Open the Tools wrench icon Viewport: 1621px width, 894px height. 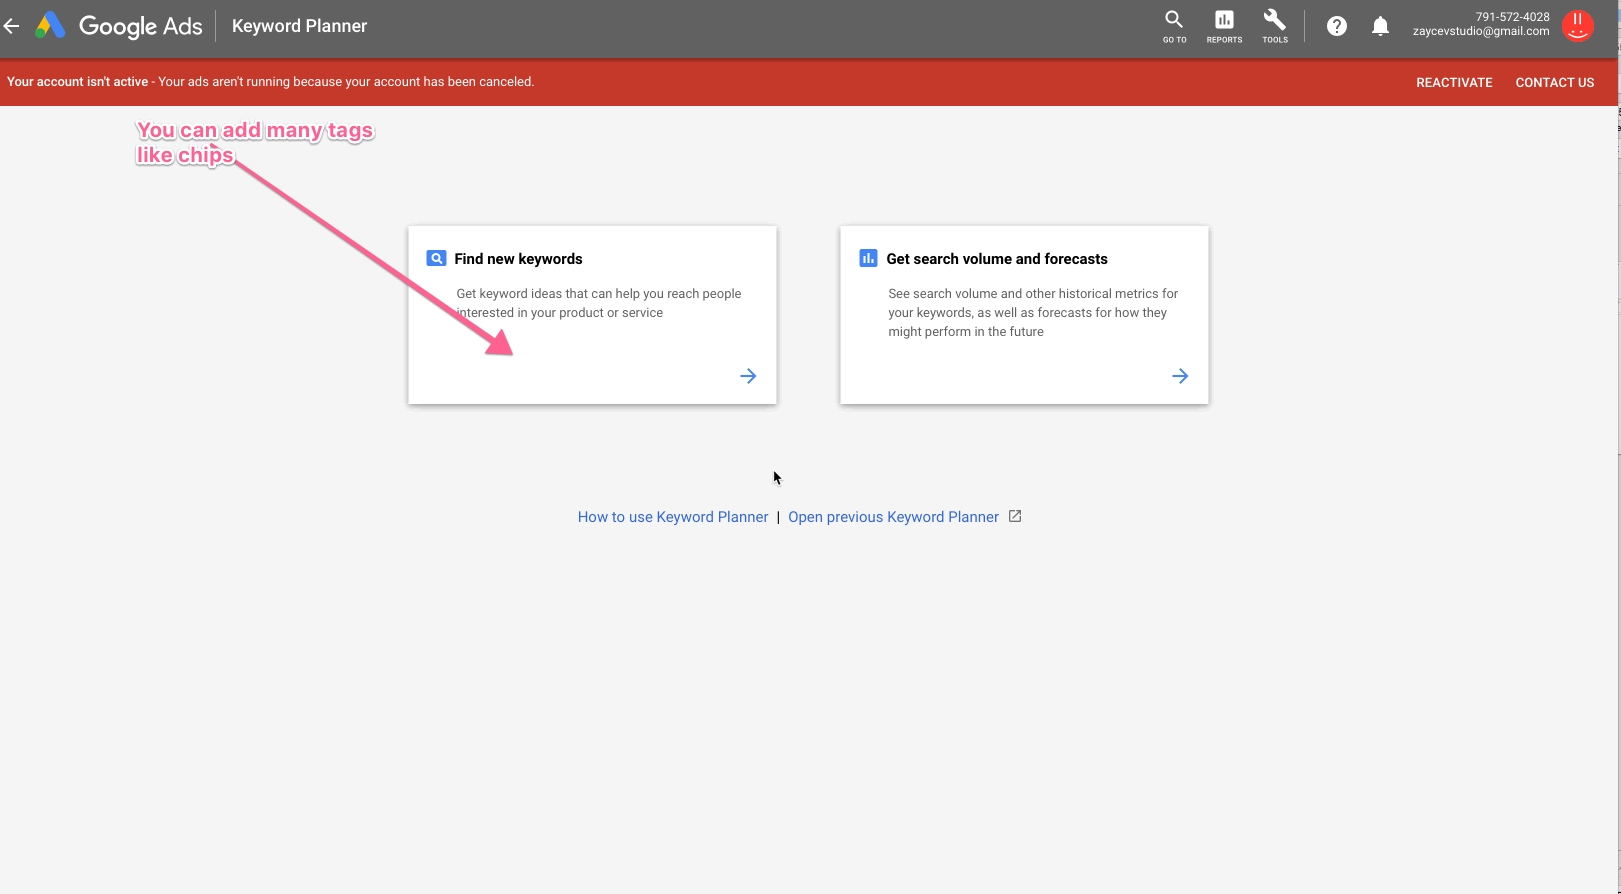[1274, 26]
